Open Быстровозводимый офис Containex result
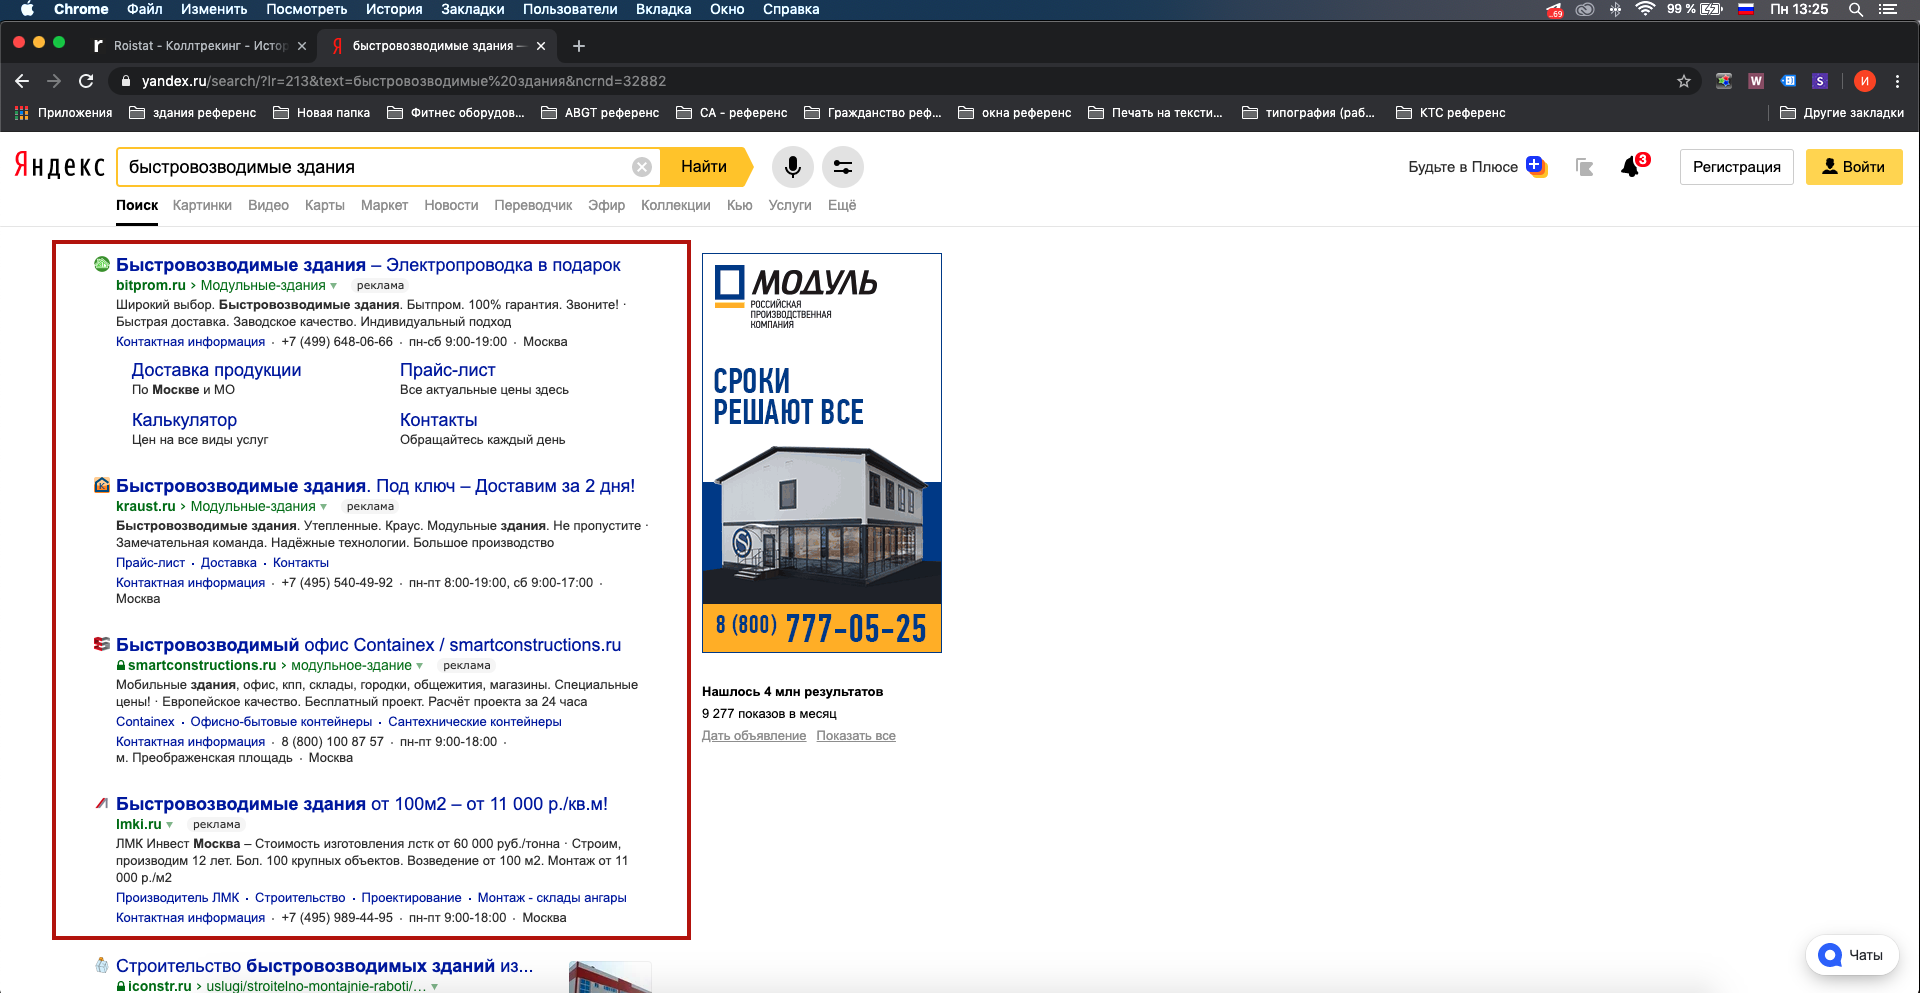The image size is (1920, 993). point(368,645)
